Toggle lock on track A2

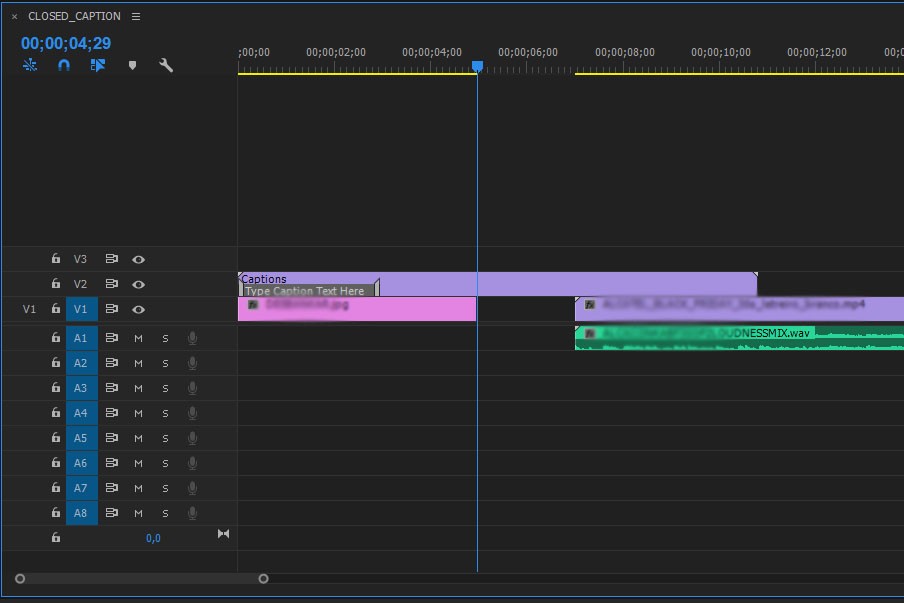(x=56, y=363)
